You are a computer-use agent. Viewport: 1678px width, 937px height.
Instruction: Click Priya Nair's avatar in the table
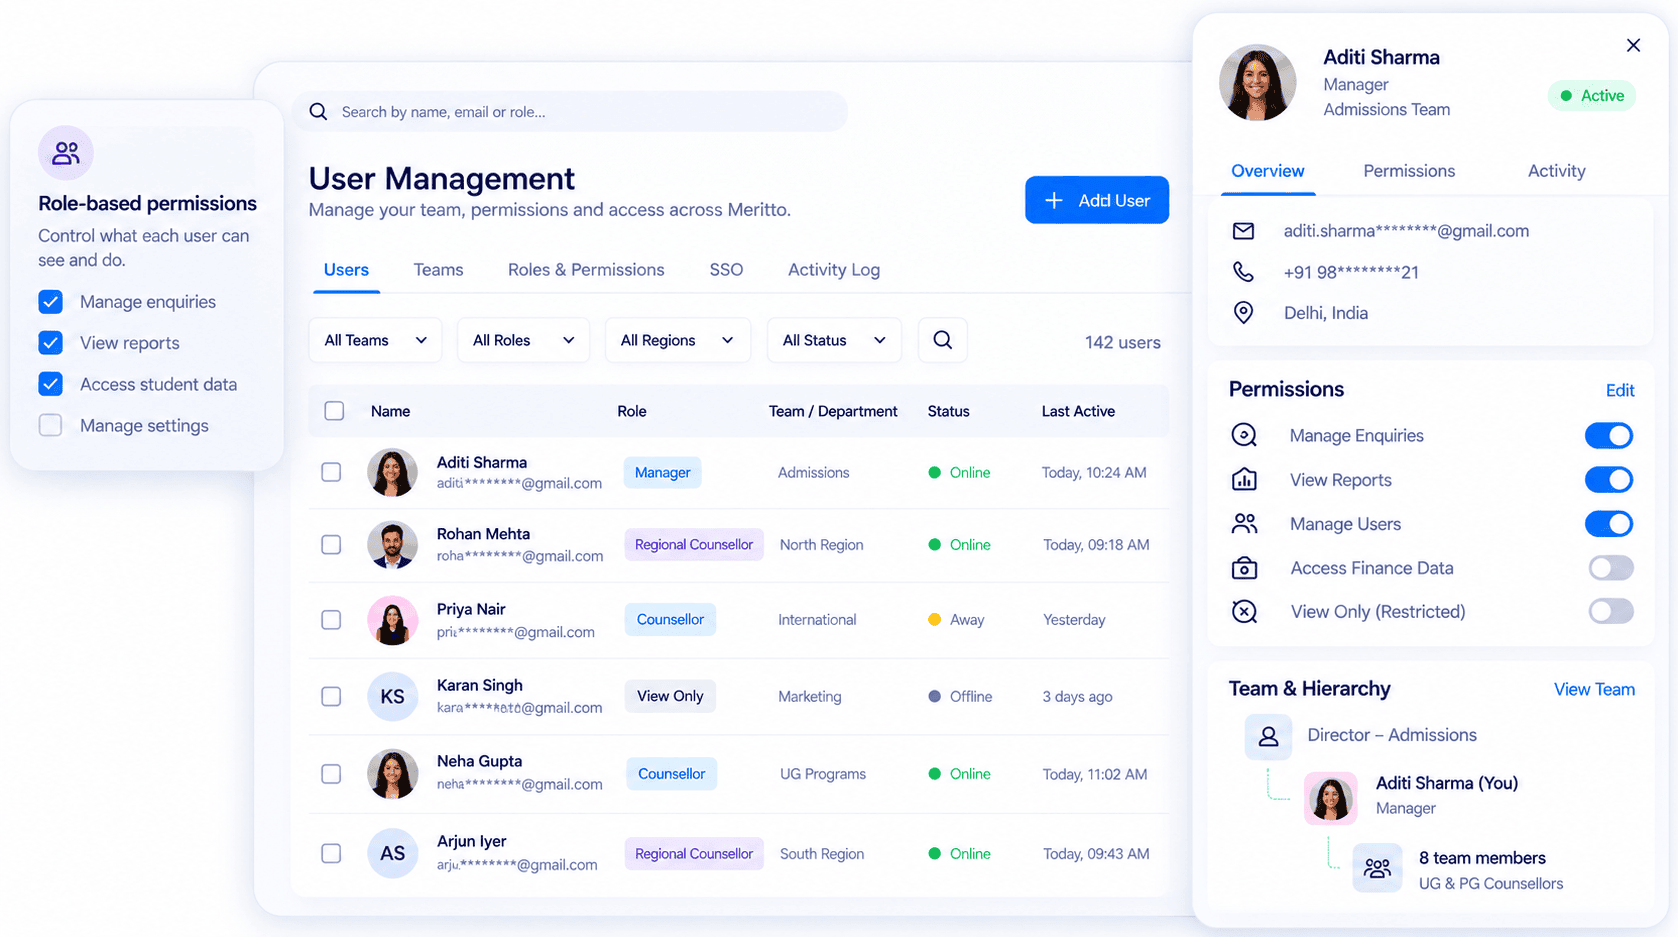tap(392, 620)
